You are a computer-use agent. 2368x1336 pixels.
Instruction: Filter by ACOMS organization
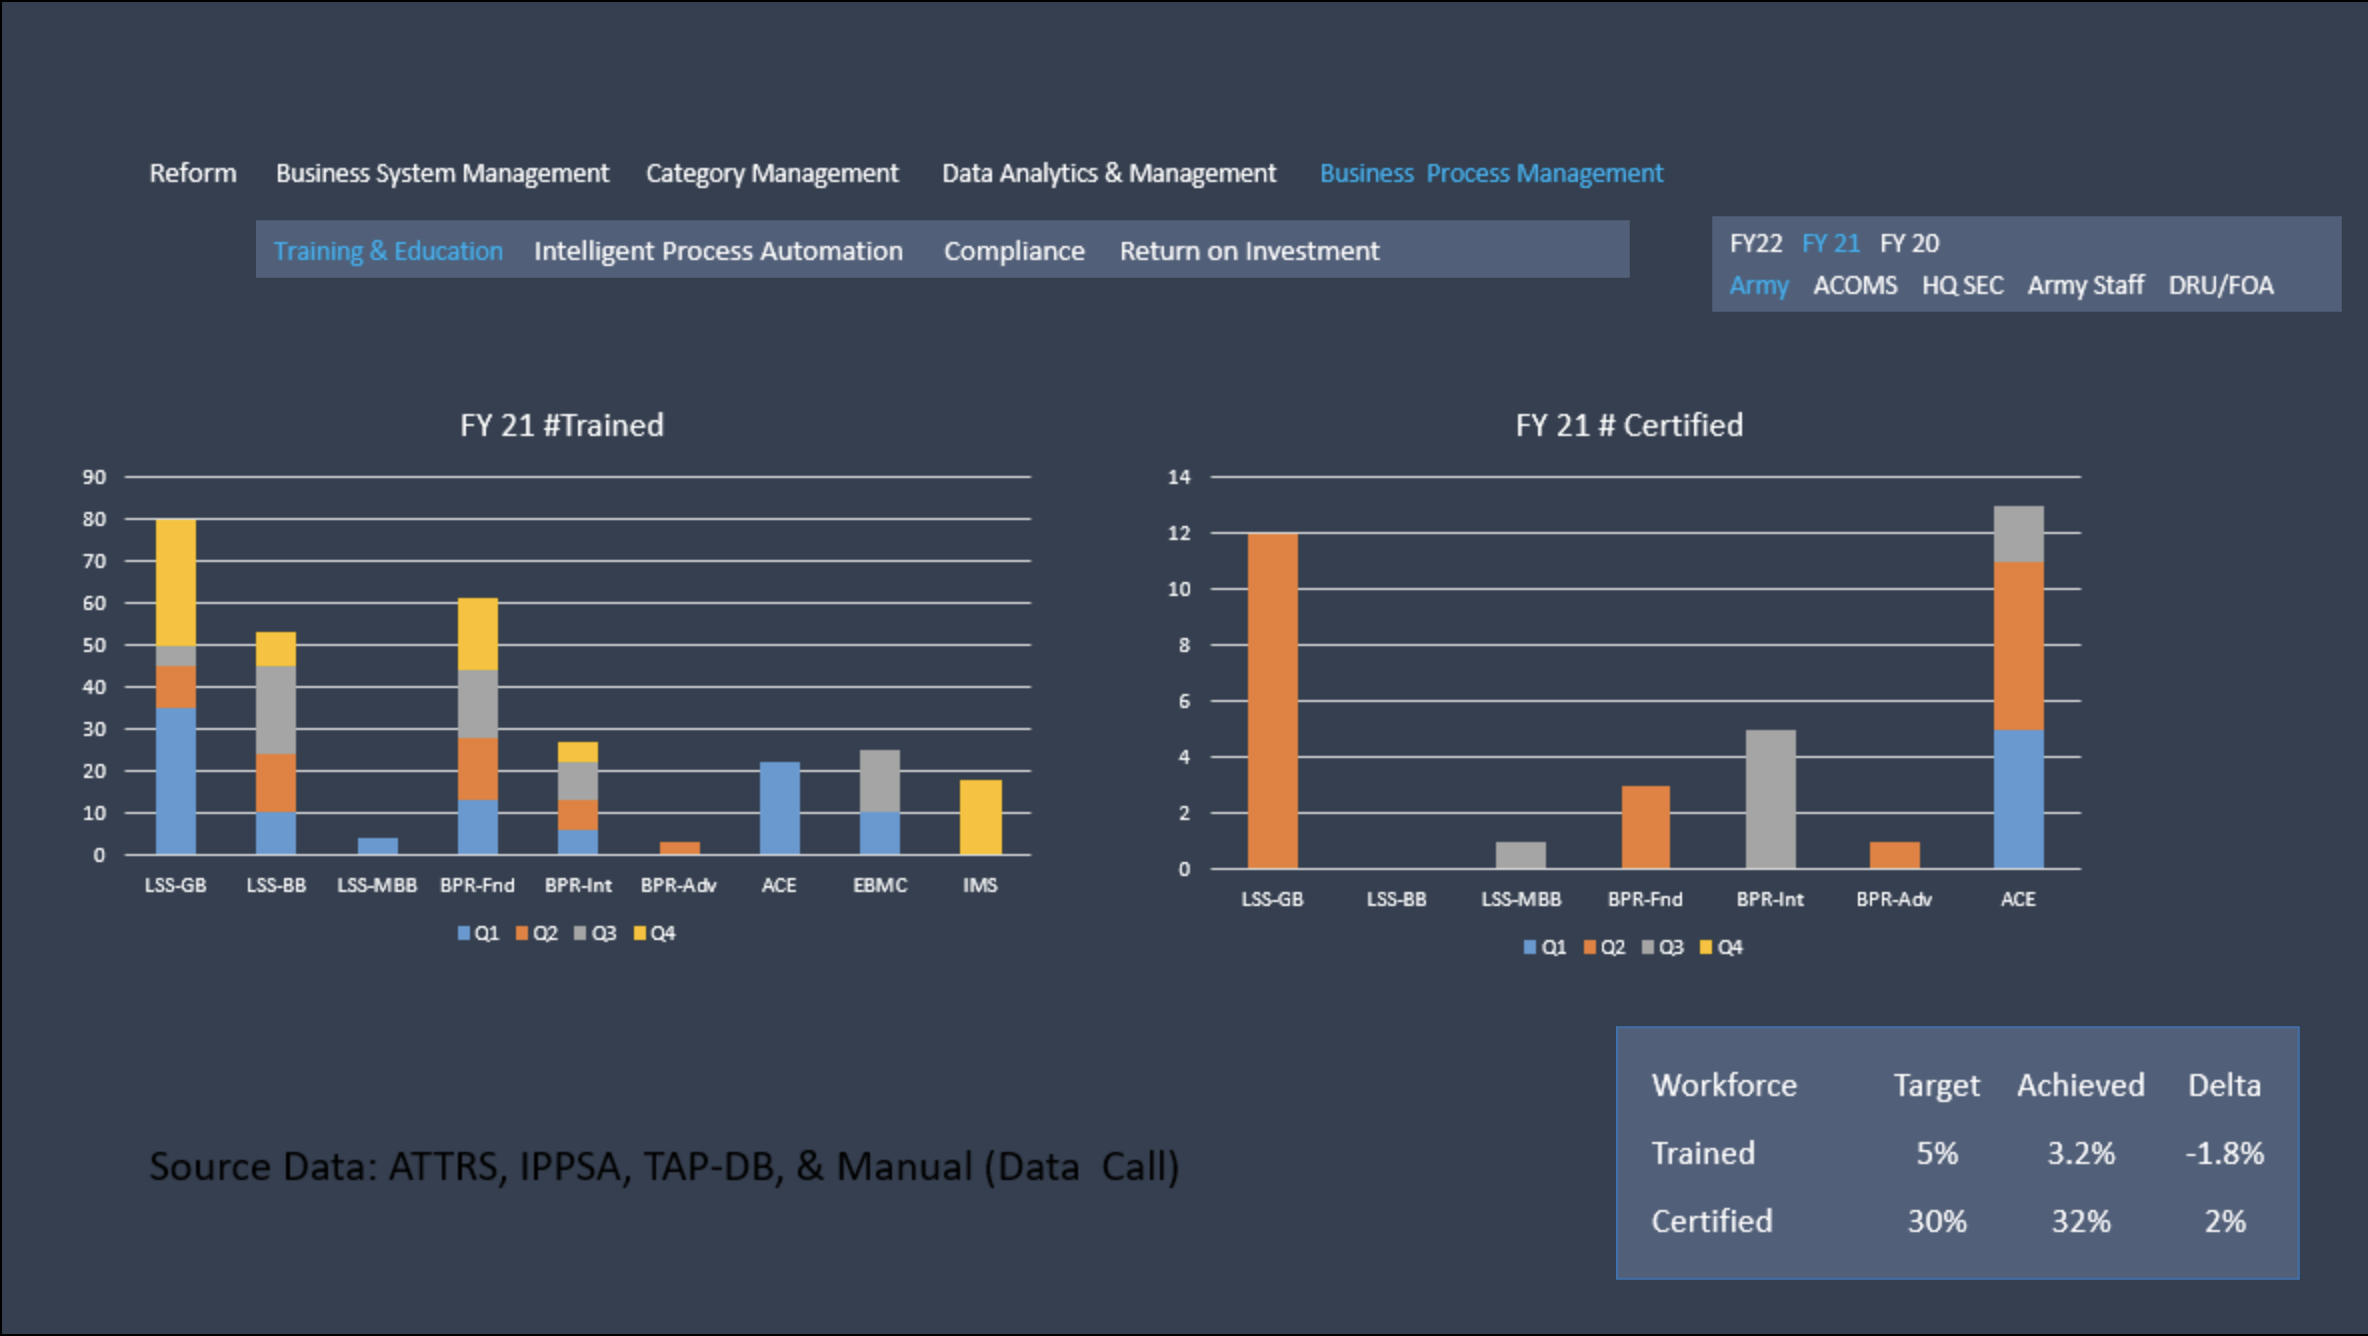[1855, 286]
